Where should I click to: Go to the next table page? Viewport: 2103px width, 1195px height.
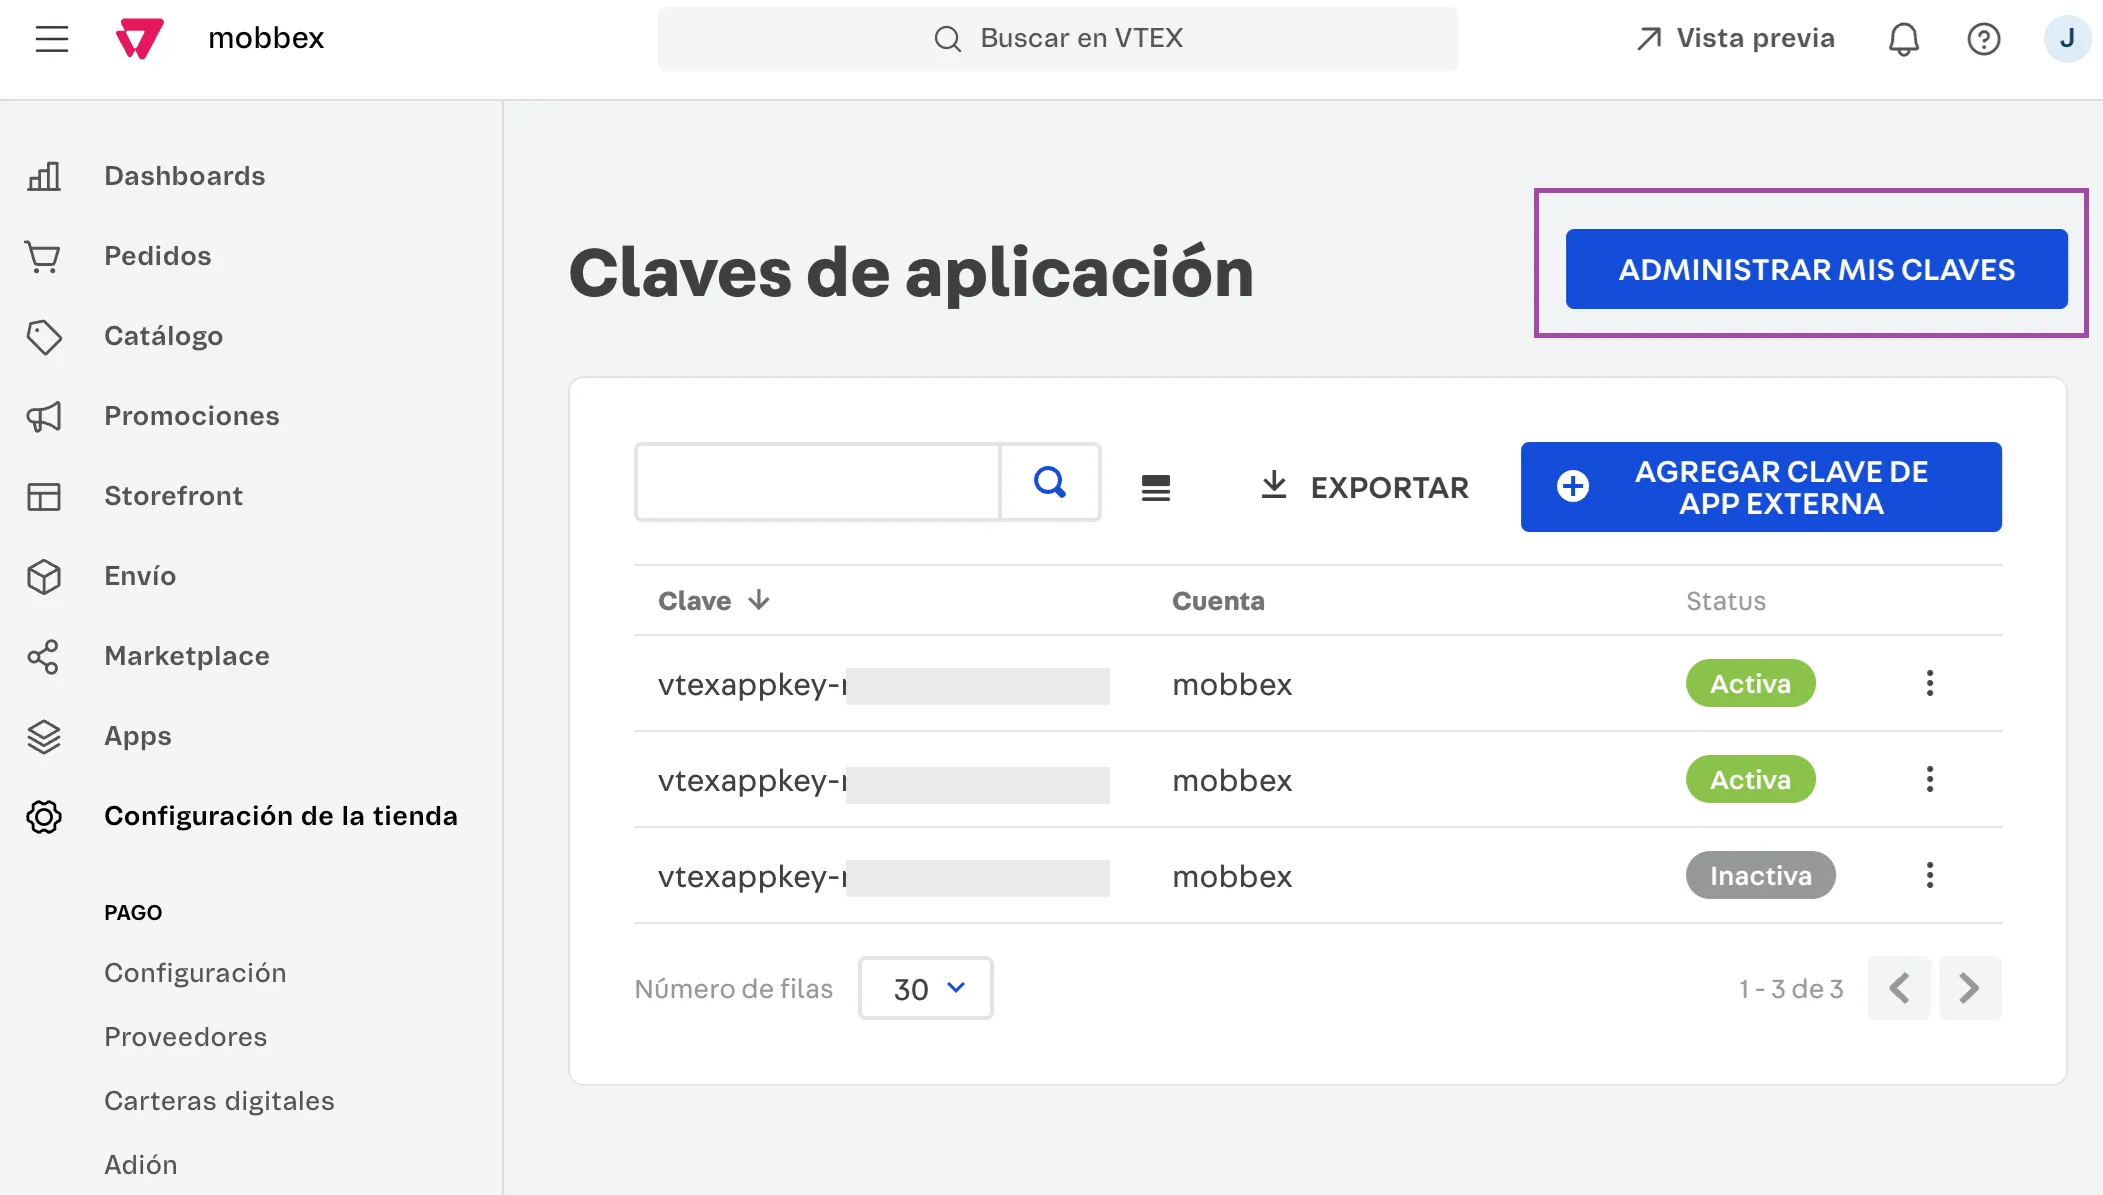1970,988
